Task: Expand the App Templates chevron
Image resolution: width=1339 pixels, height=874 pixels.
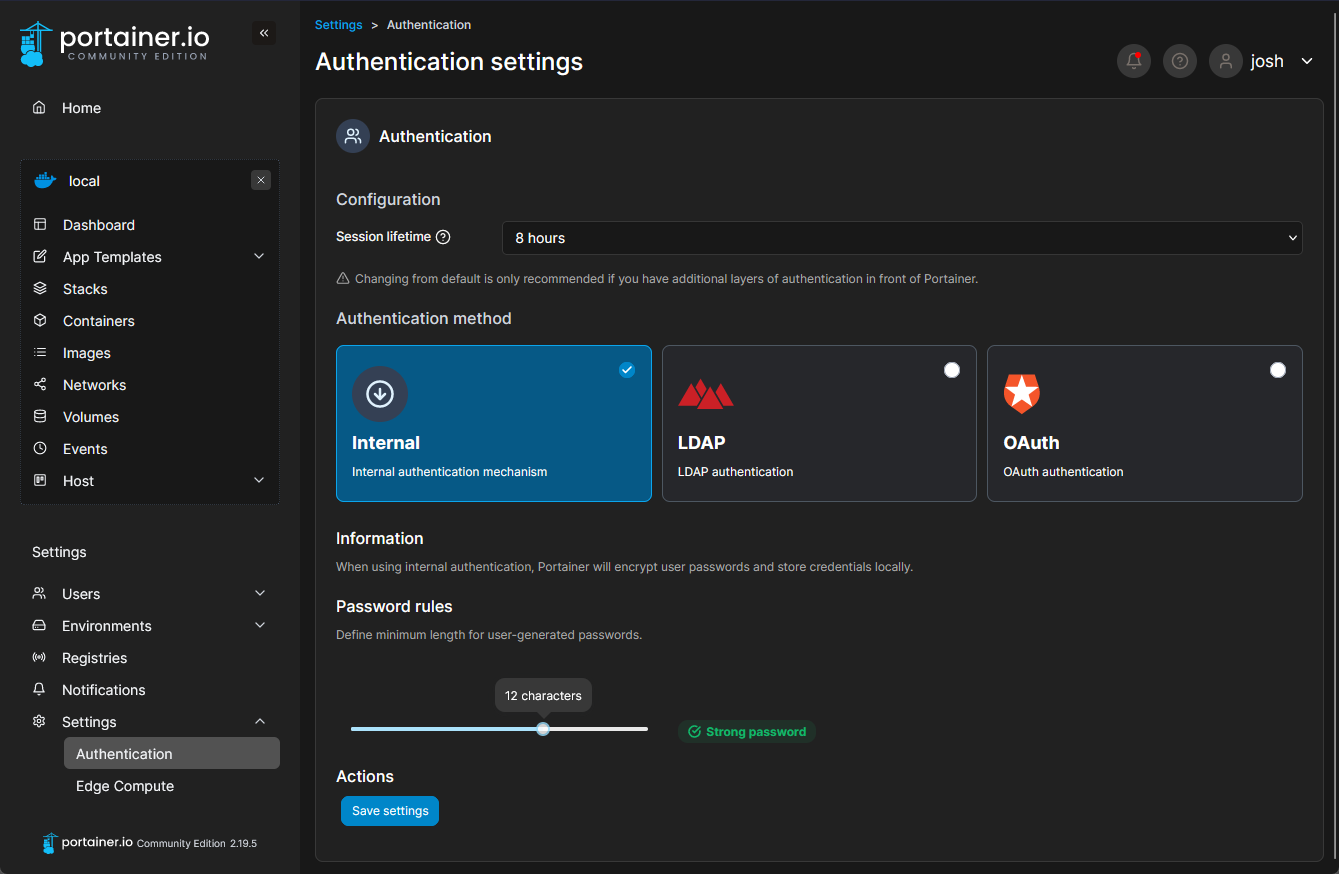Action: click(259, 257)
